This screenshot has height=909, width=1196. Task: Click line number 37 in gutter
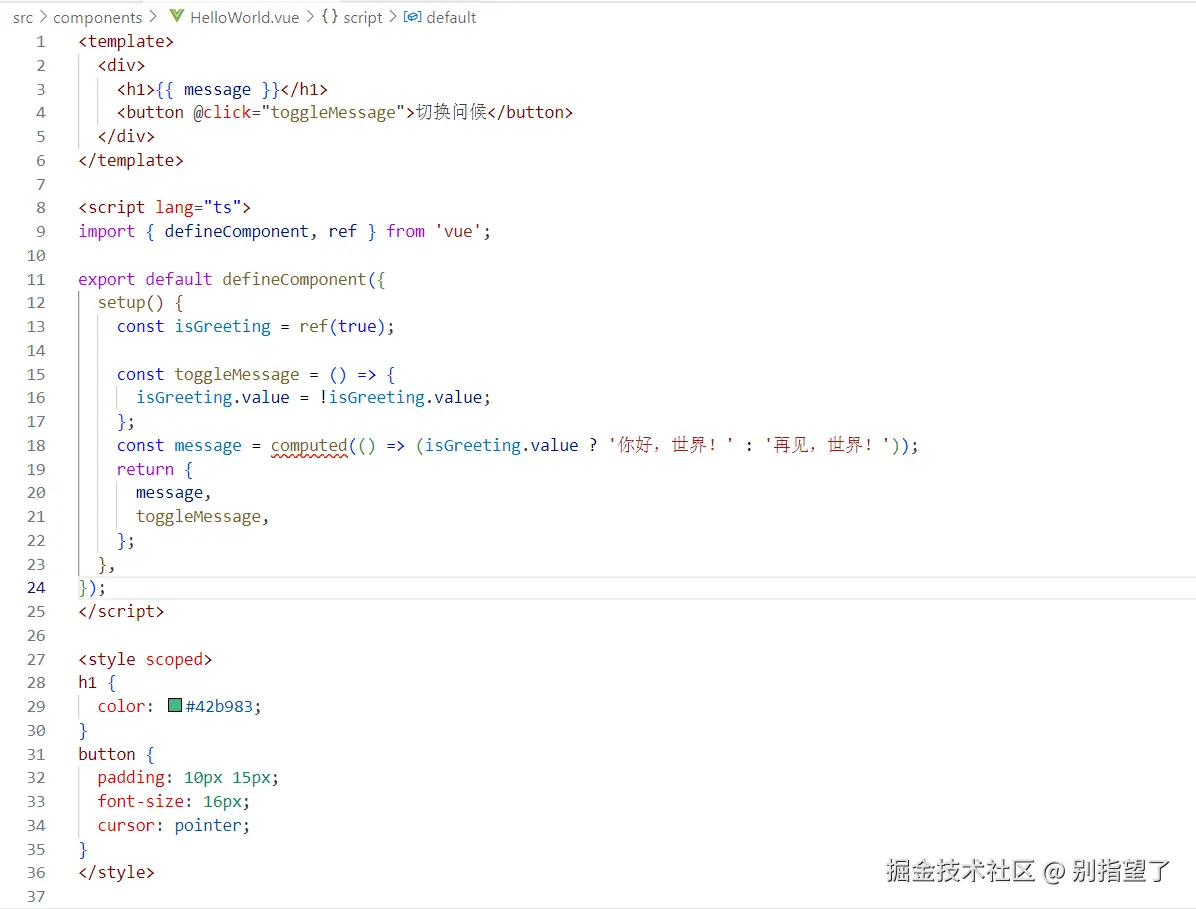36,897
